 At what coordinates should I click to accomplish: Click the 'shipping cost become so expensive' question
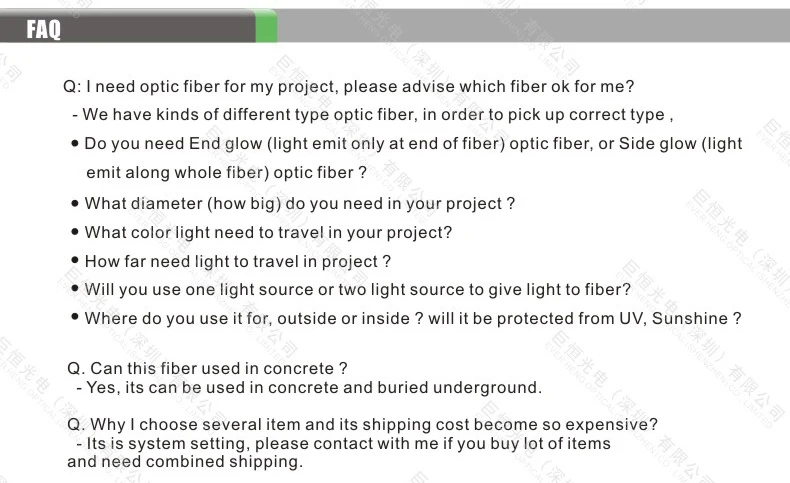pos(362,424)
